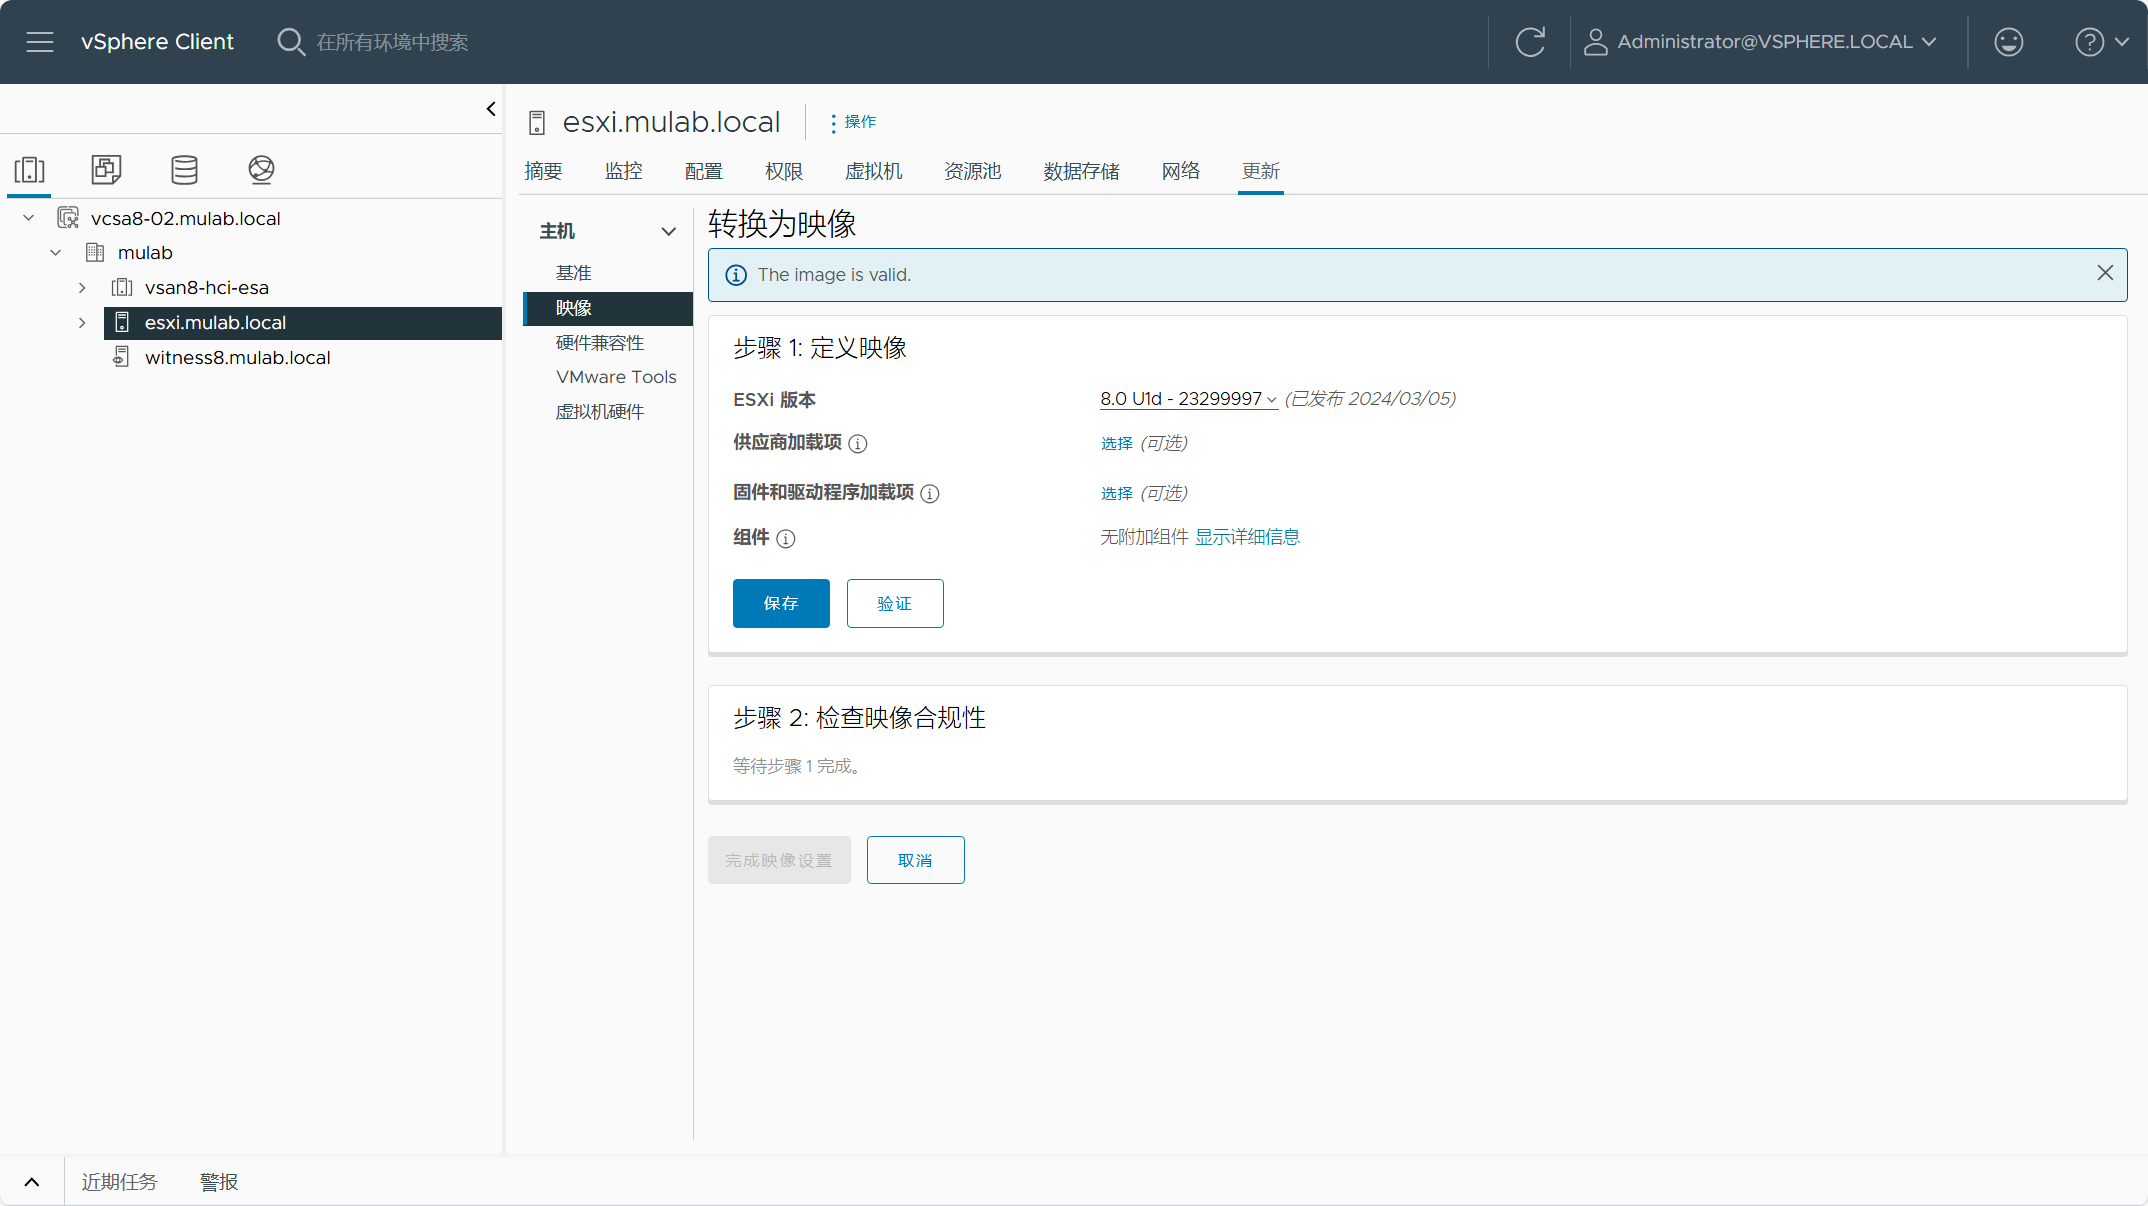
Task: Dismiss the 'The image is valid' banner
Action: pyautogui.click(x=2105, y=273)
